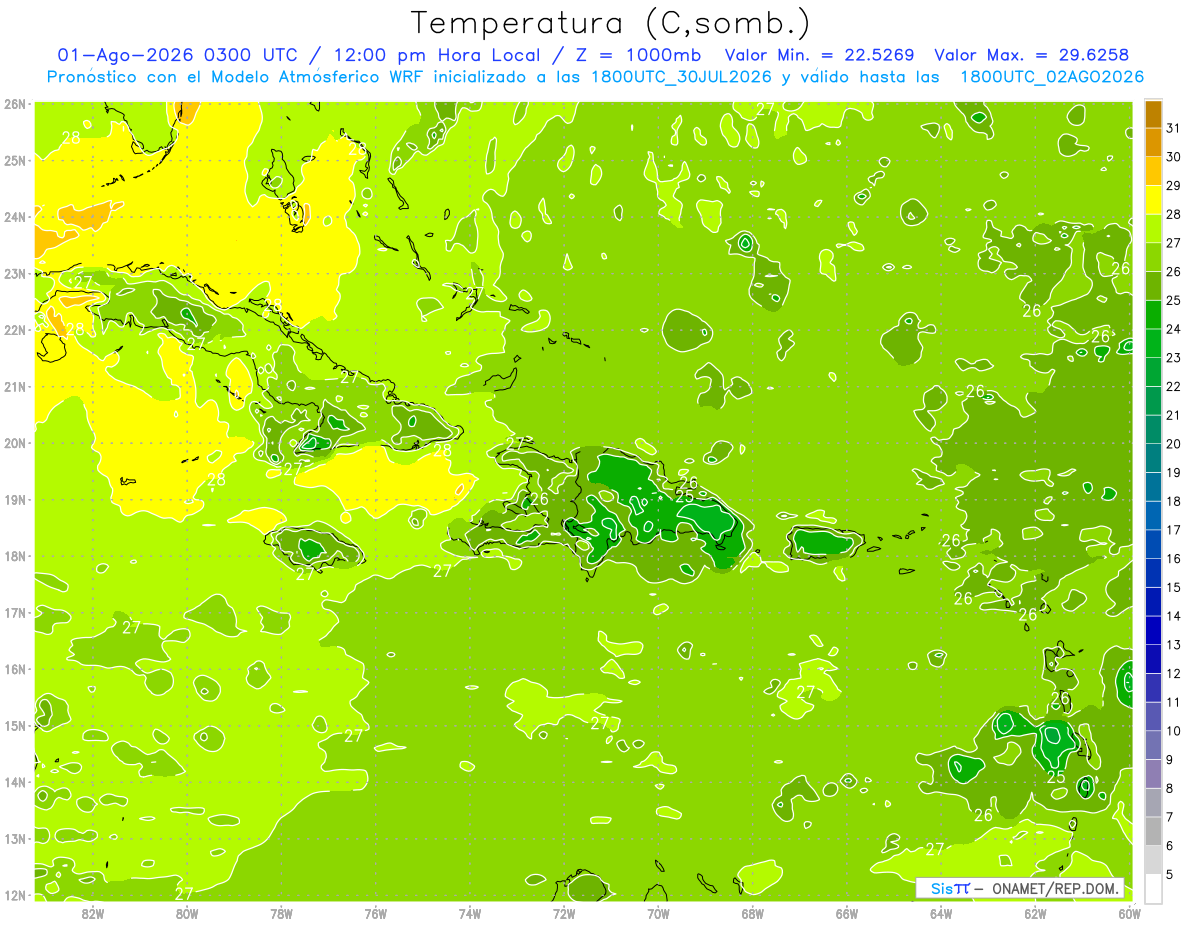Click the 64W longitude label
This screenshot has height=927, width=1200.
point(941,913)
